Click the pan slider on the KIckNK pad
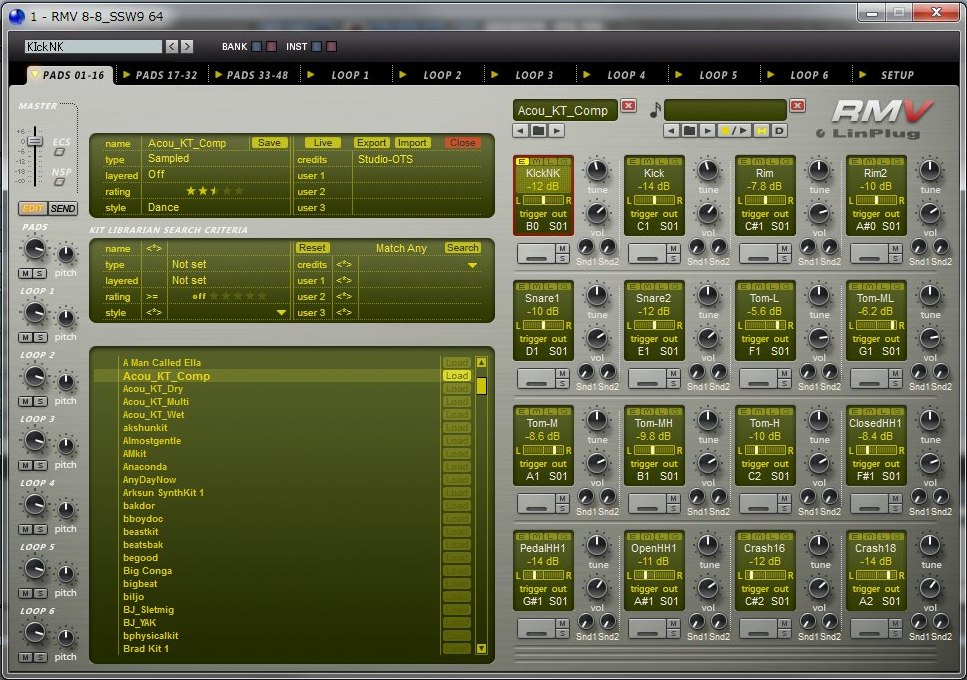The height and width of the screenshot is (680, 967). 543,200
